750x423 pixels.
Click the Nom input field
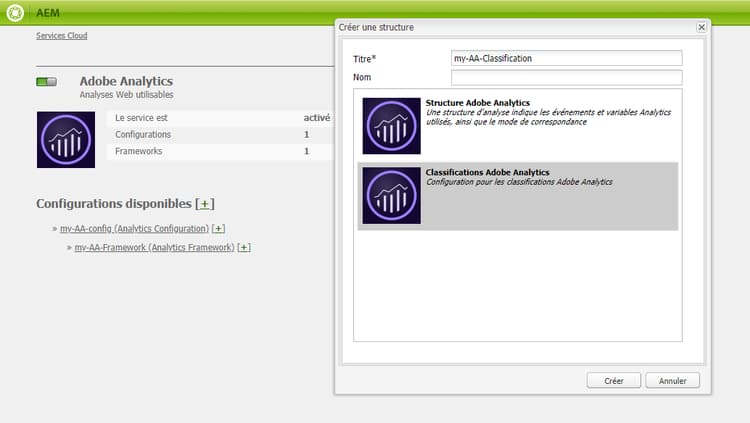566,78
